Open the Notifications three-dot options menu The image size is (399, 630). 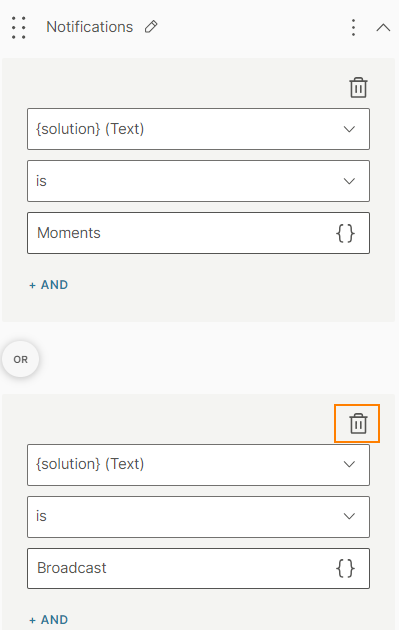pos(353,28)
